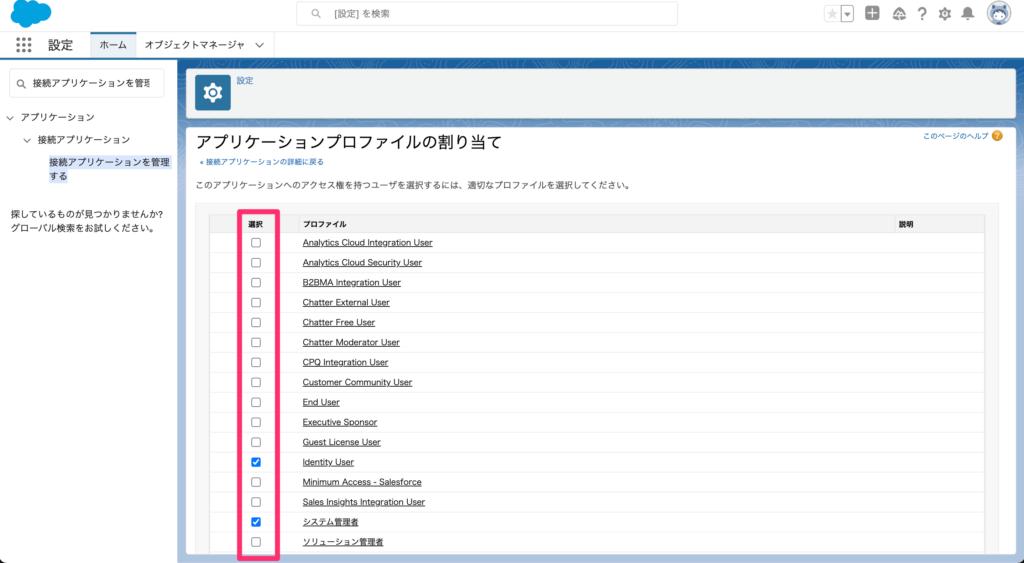Open the App Launcher dots grid

pyautogui.click(x=24, y=44)
